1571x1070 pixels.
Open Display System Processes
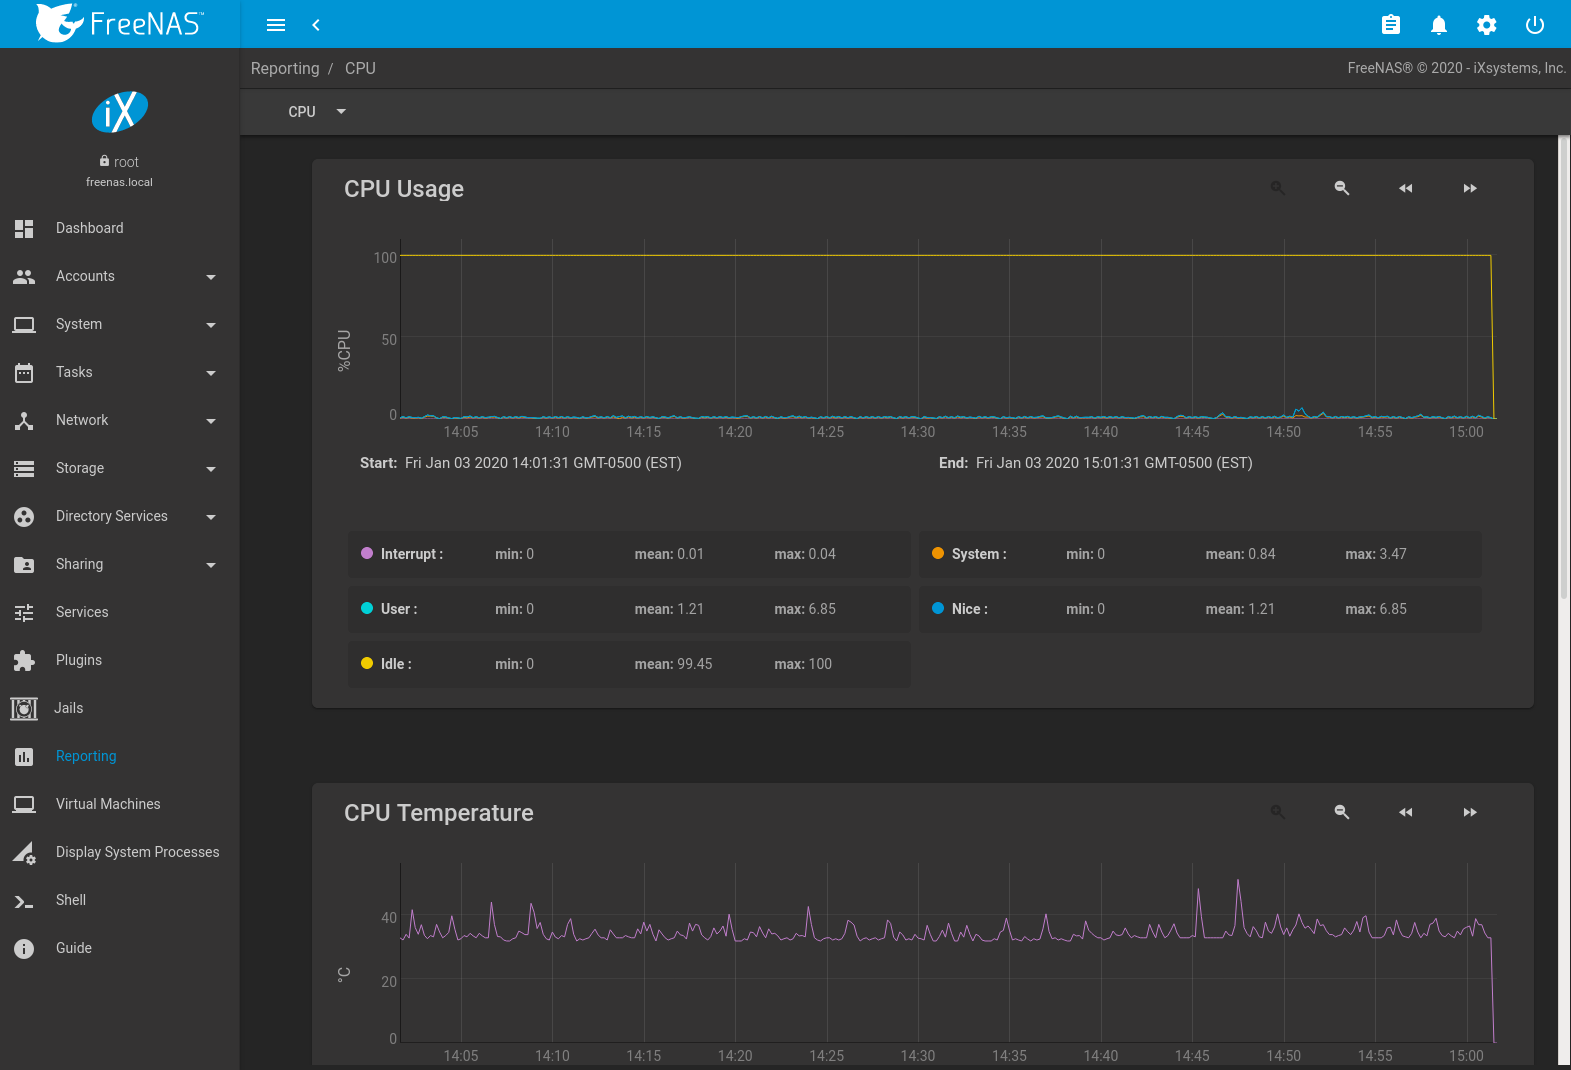137,852
